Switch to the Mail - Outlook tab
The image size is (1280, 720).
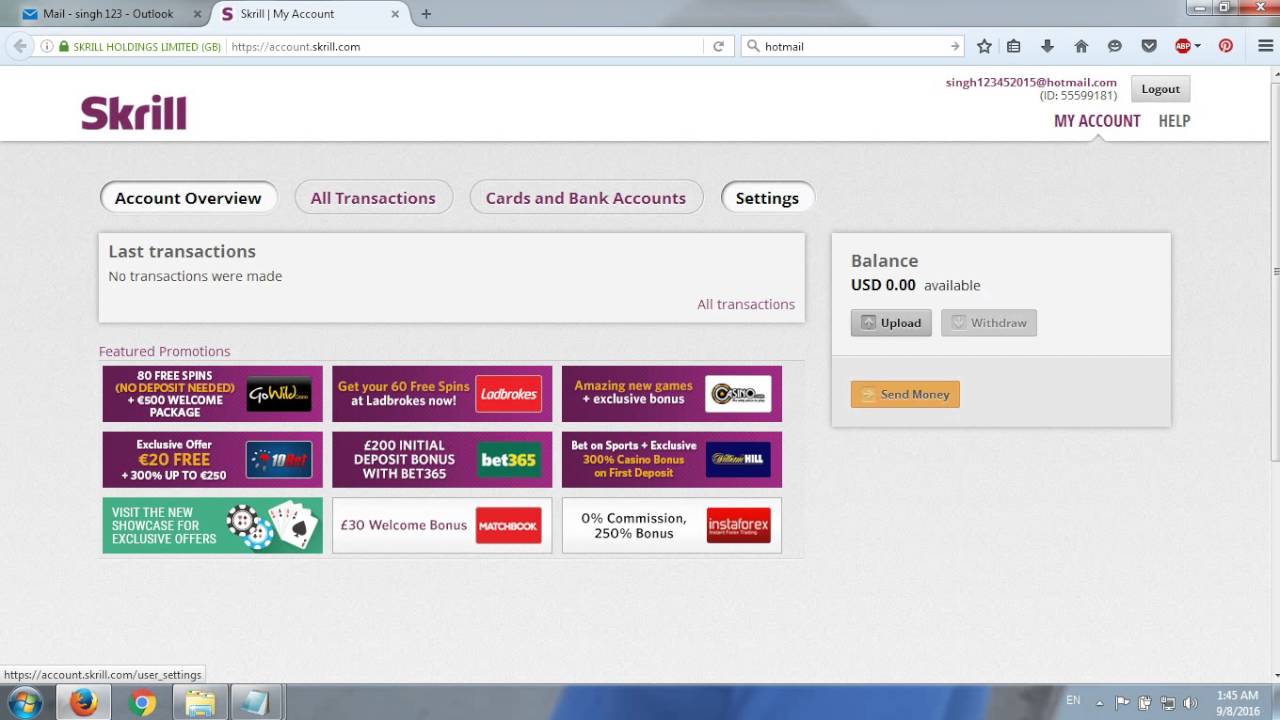click(108, 14)
